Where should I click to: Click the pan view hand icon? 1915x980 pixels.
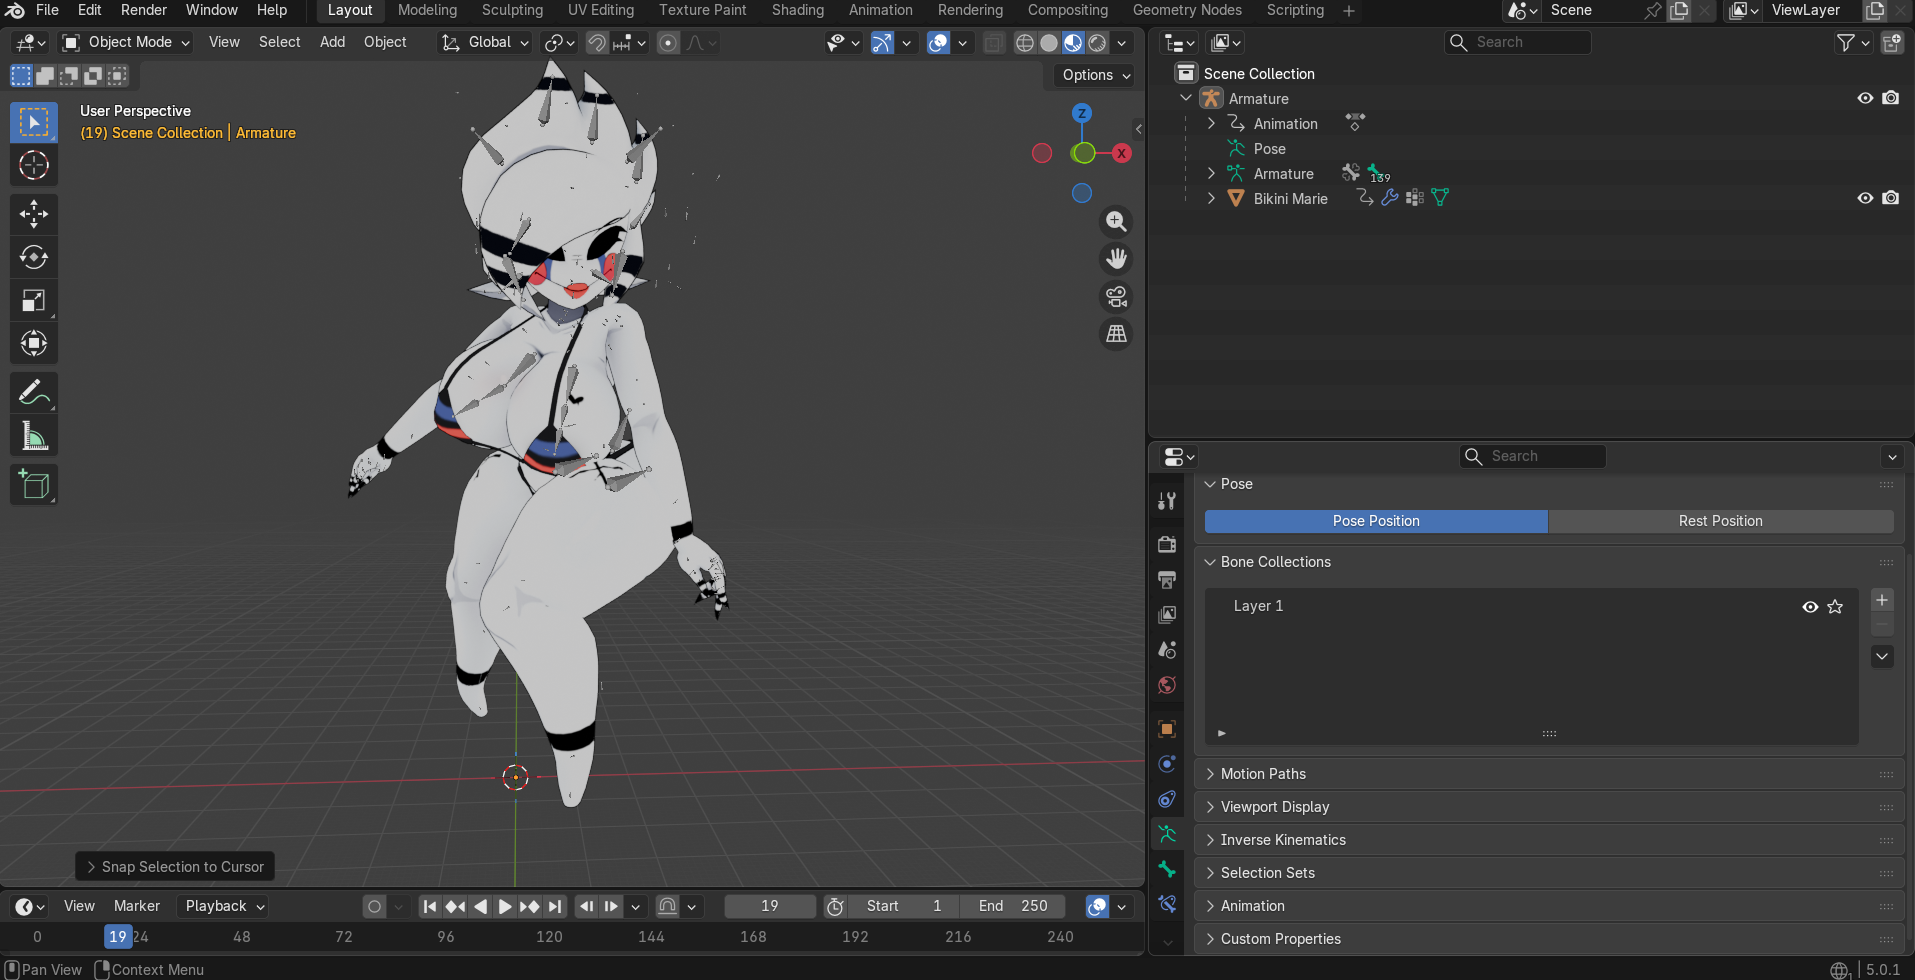click(x=1116, y=259)
